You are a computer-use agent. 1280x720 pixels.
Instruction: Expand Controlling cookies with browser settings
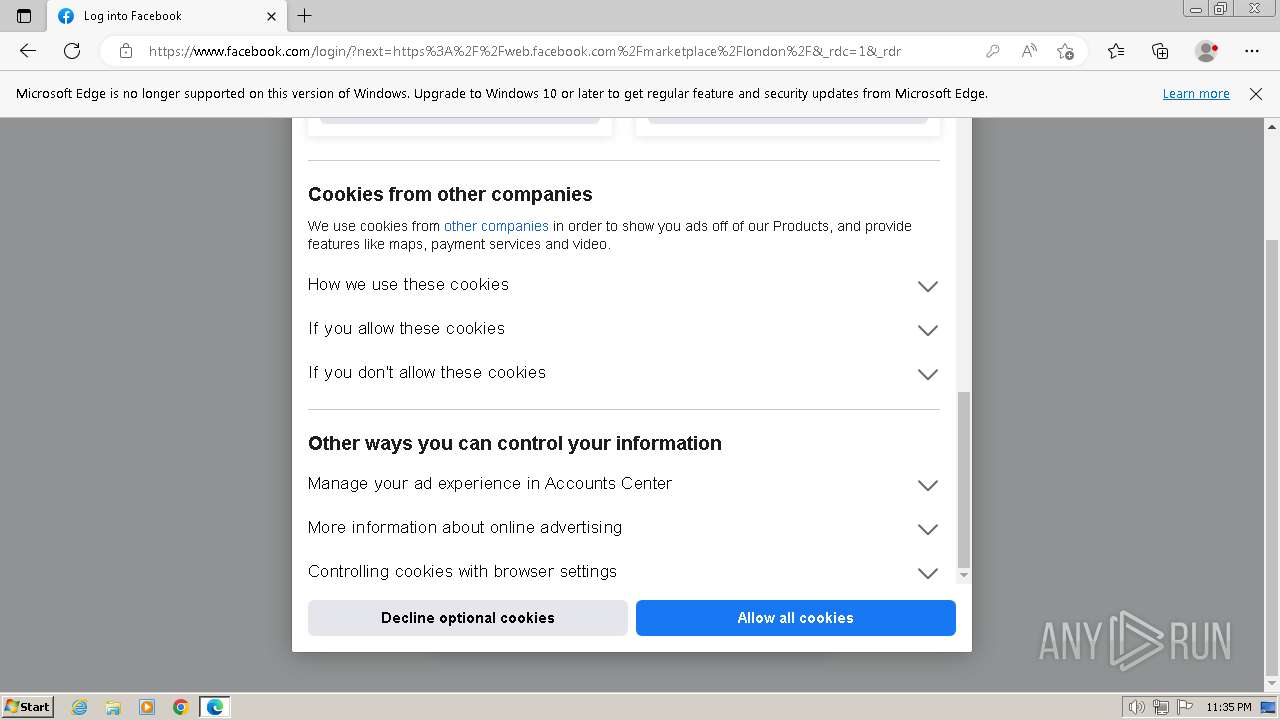927,573
